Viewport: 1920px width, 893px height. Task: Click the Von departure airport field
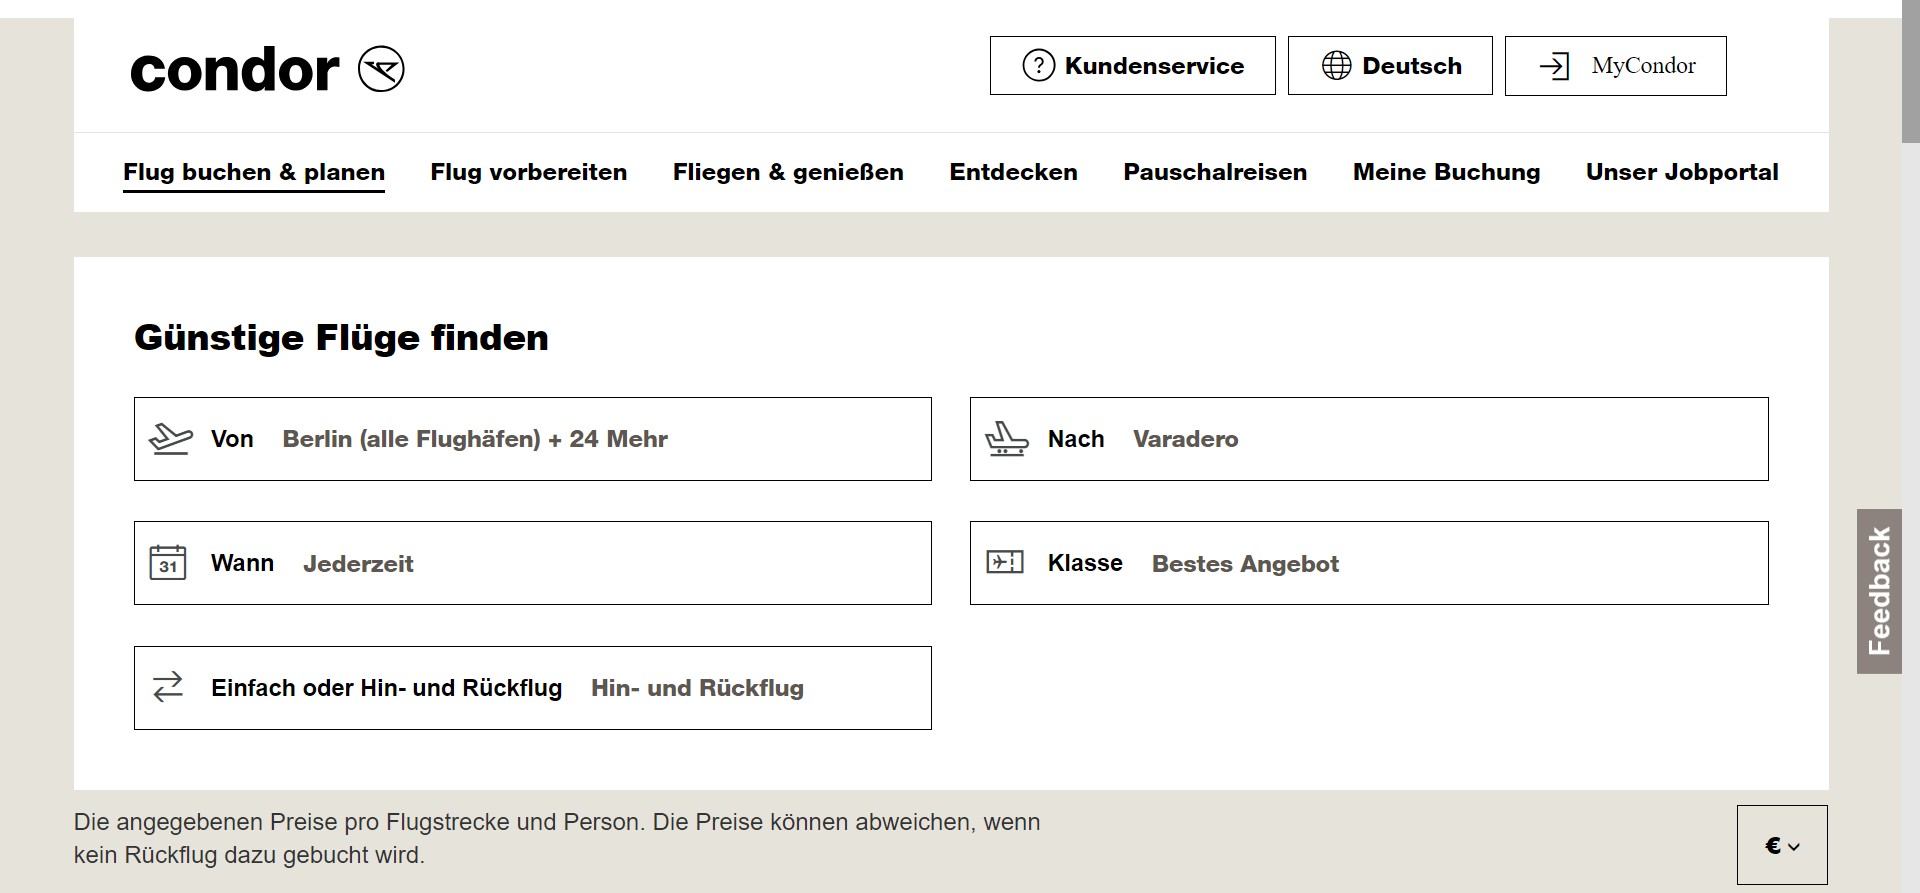point(532,439)
